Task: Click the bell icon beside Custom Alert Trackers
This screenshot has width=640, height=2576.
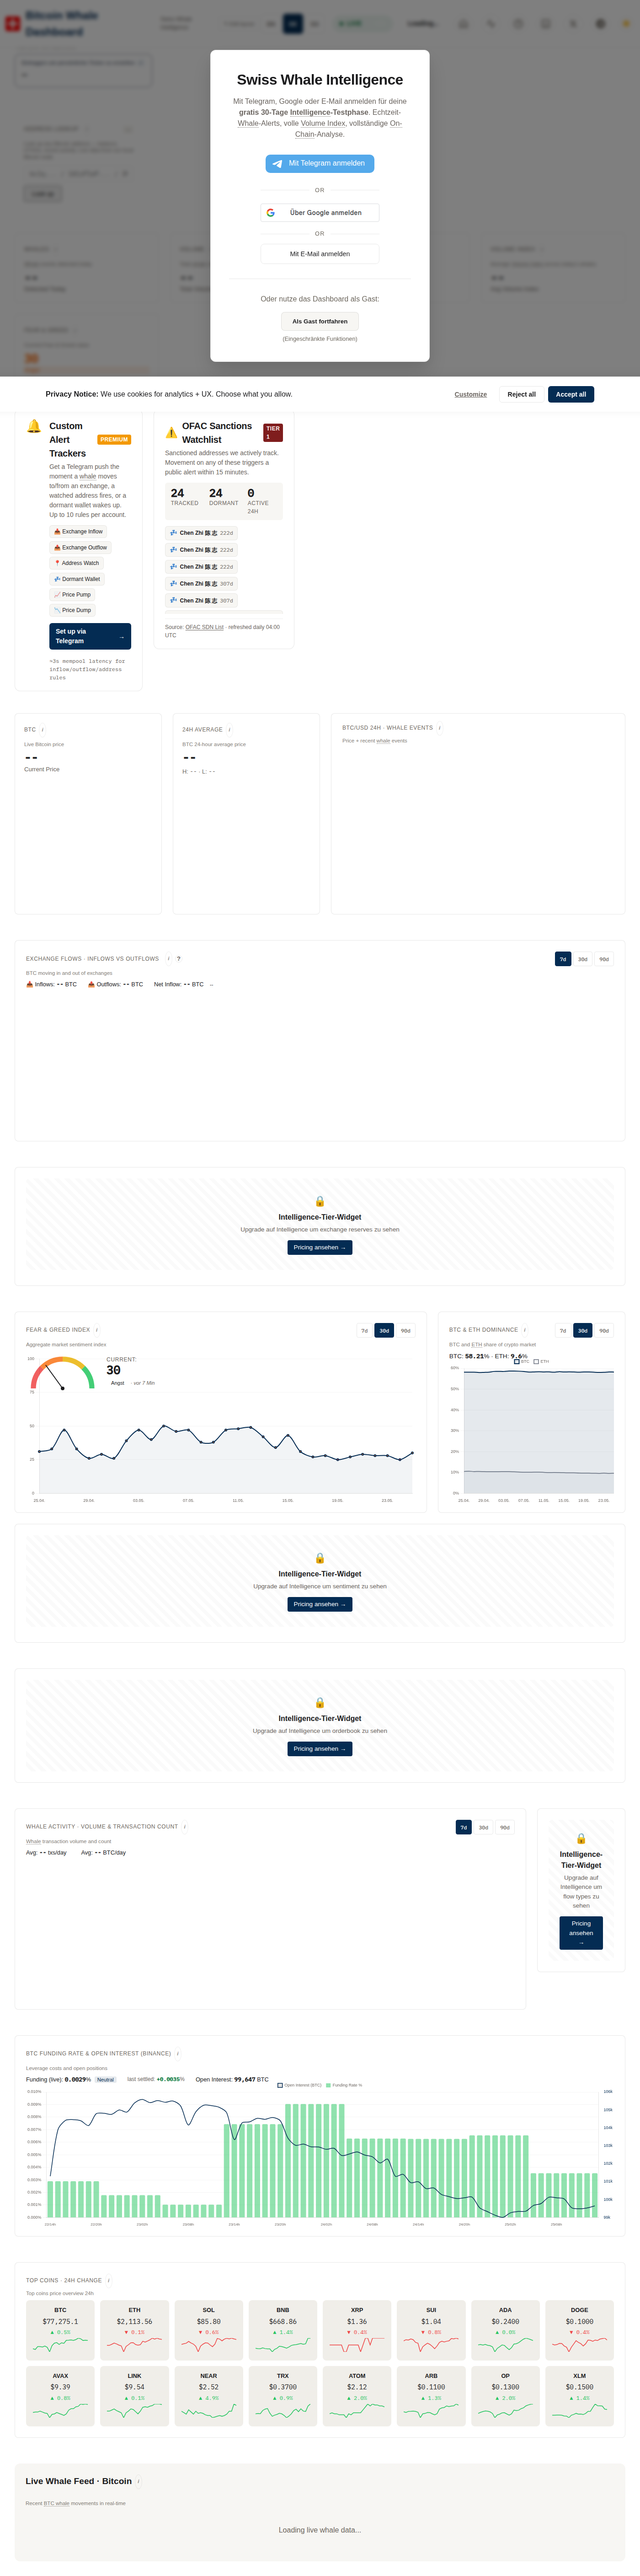Action: click(34, 426)
